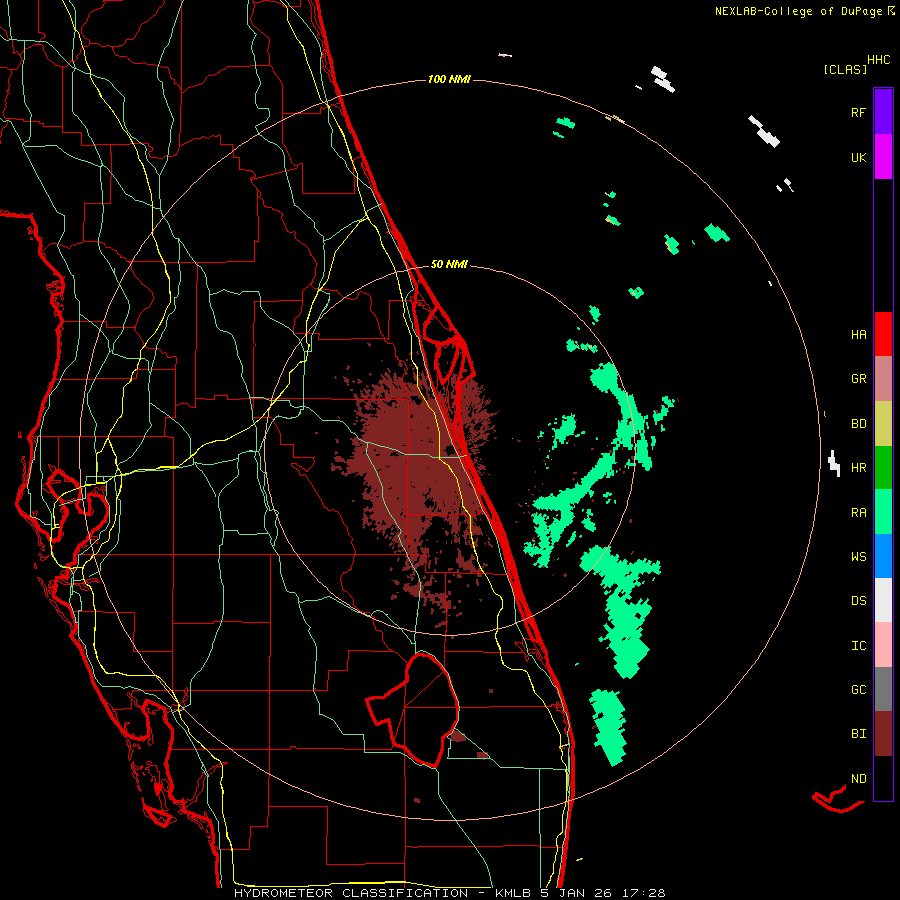
Task: Click the HYDROMETEOR CLASSIFICATION title text
Action: point(351,893)
